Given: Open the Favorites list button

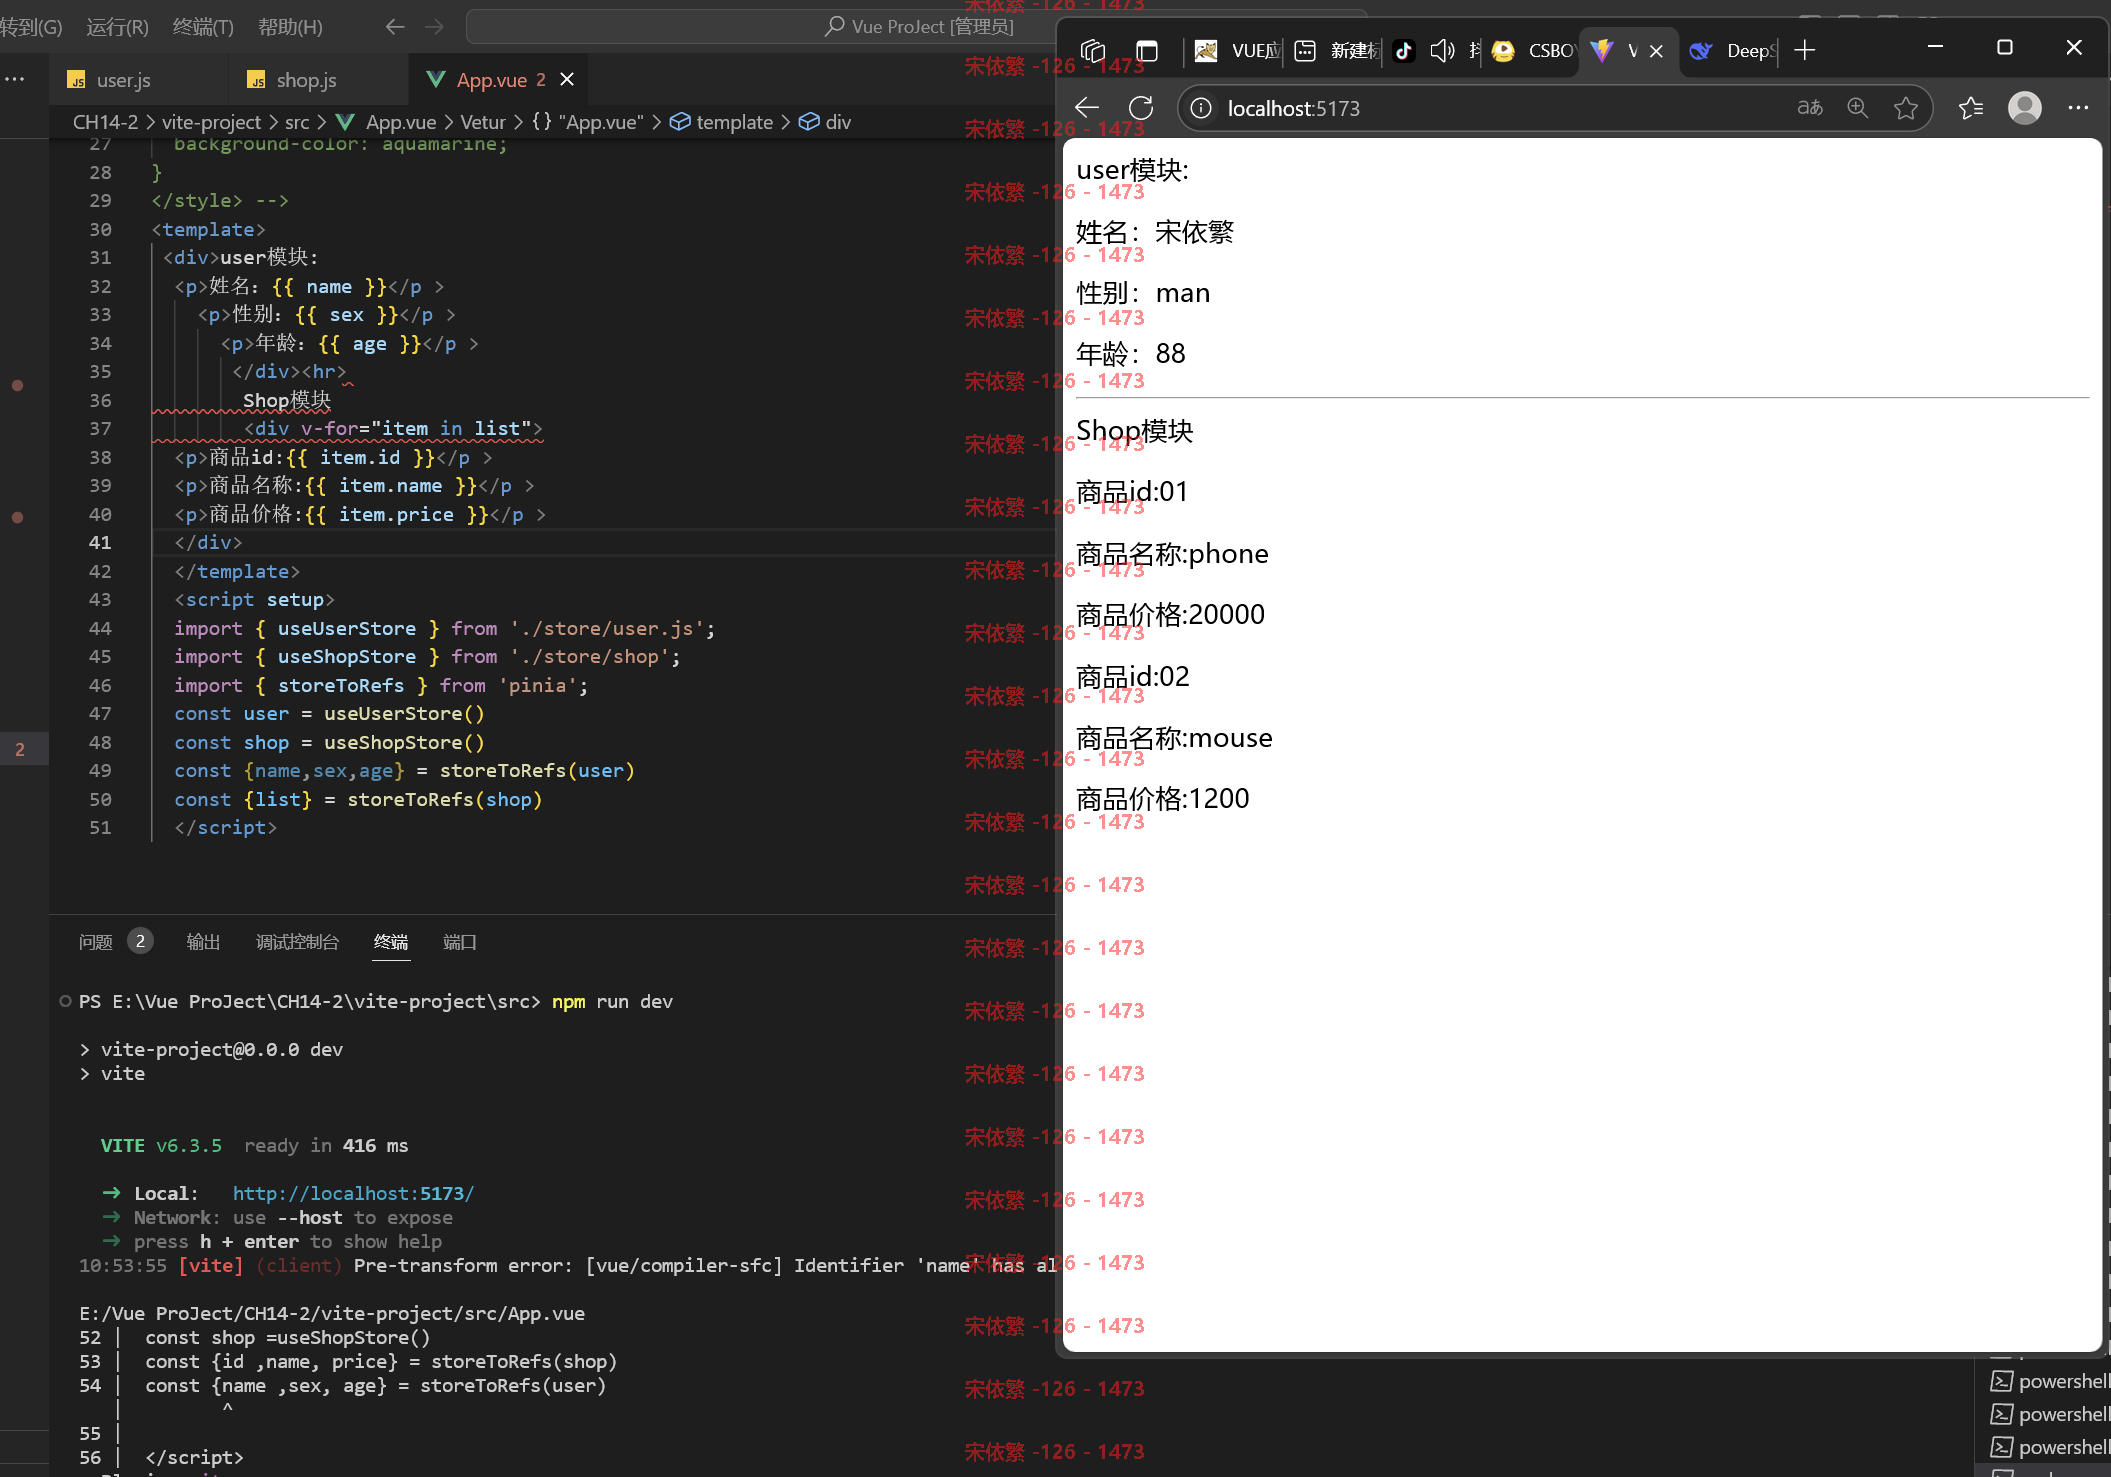Looking at the screenshot, I should pyautogui.click(x=1971, y=107).
